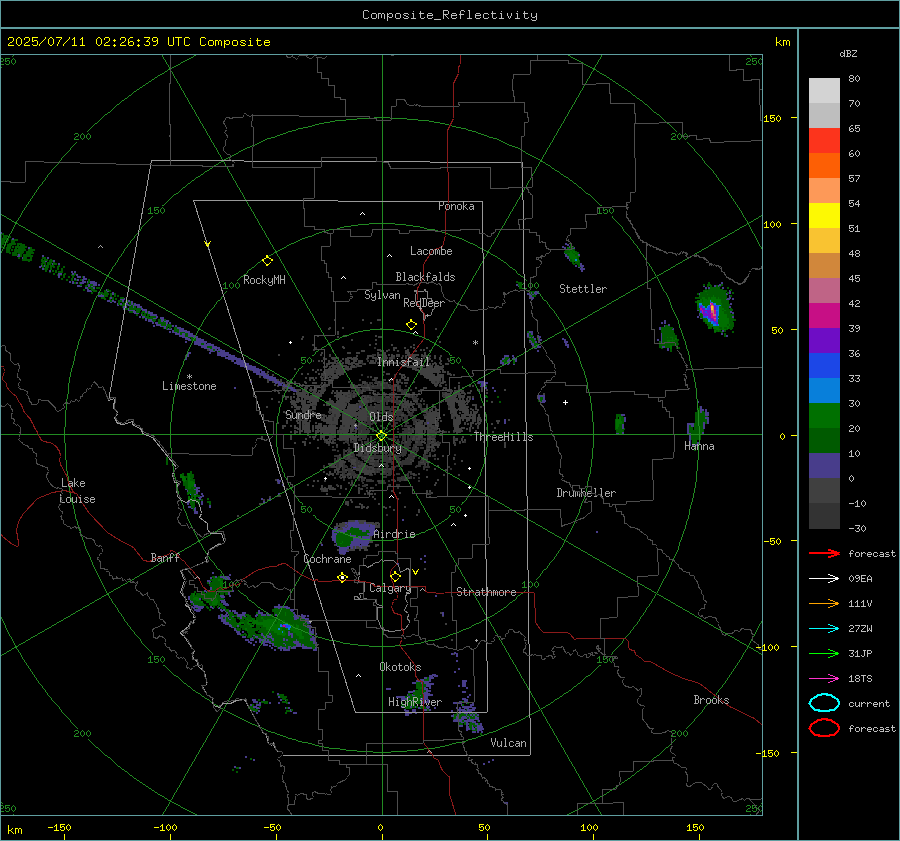900x841 pixels.
Task: Click the Lacombe label
Action: [x=431, y=251]
